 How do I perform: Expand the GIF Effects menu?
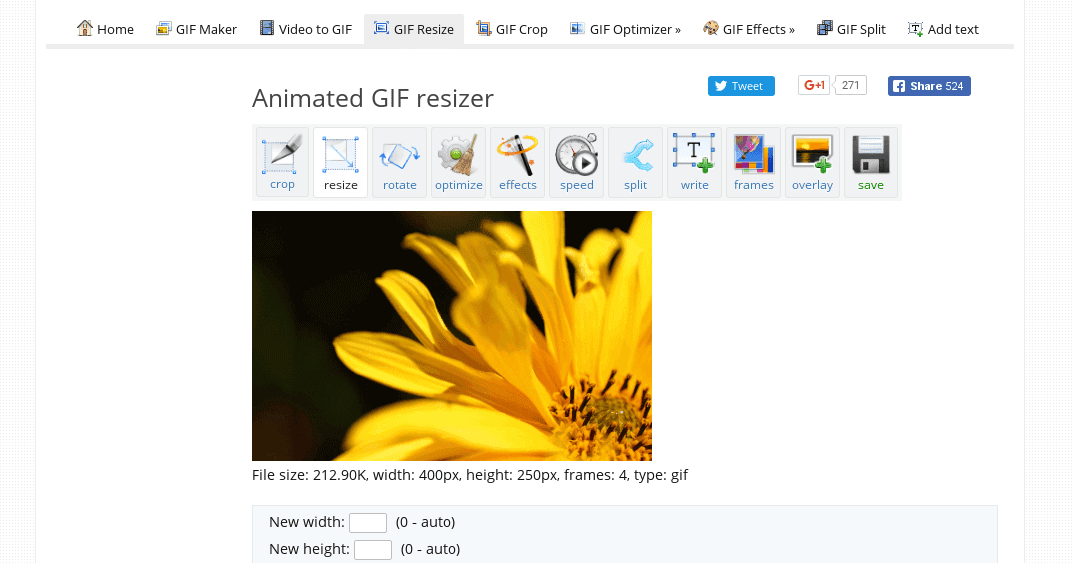[x=749, y=29]
